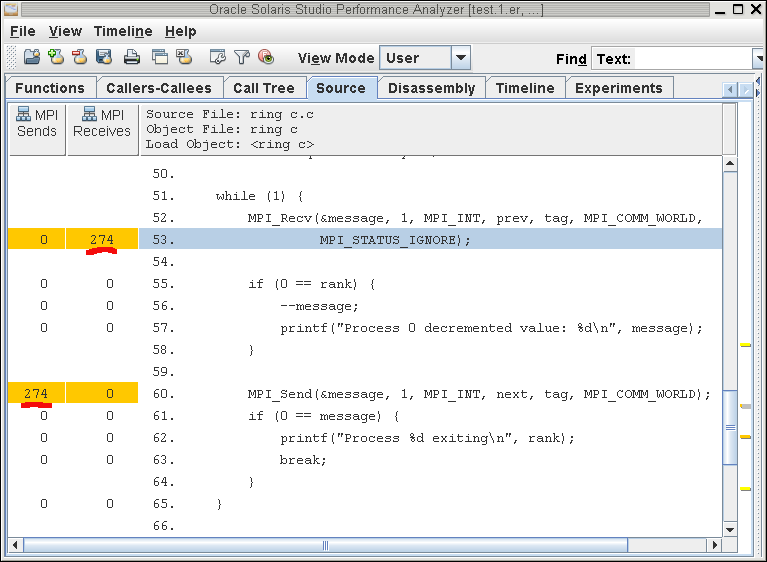Image resolution: width=767 pixels, height=562 pixels.
Task: Switch to the Disassembly tab
Action: click(431, 88)
